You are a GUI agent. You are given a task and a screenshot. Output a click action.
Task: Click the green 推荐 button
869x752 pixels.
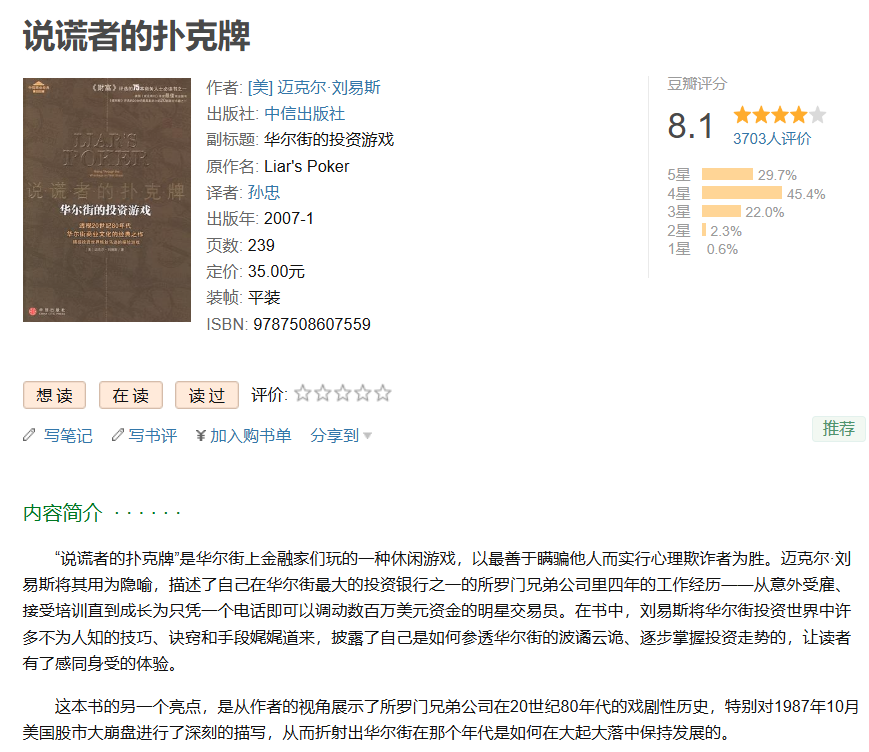tap(839, 428)
